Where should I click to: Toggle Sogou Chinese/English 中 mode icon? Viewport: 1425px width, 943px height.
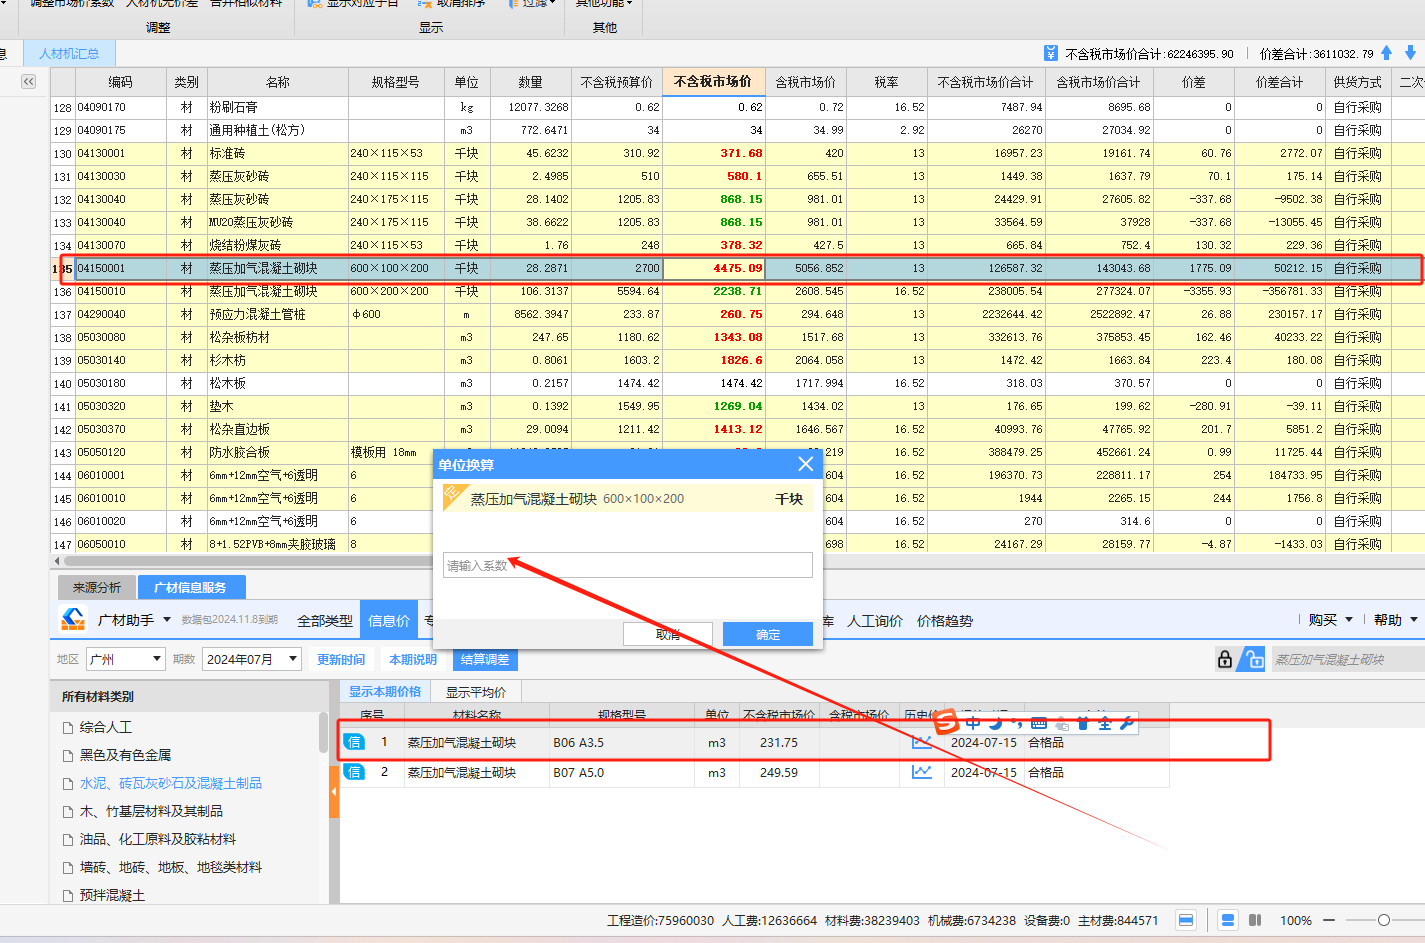tap(973, 723)
